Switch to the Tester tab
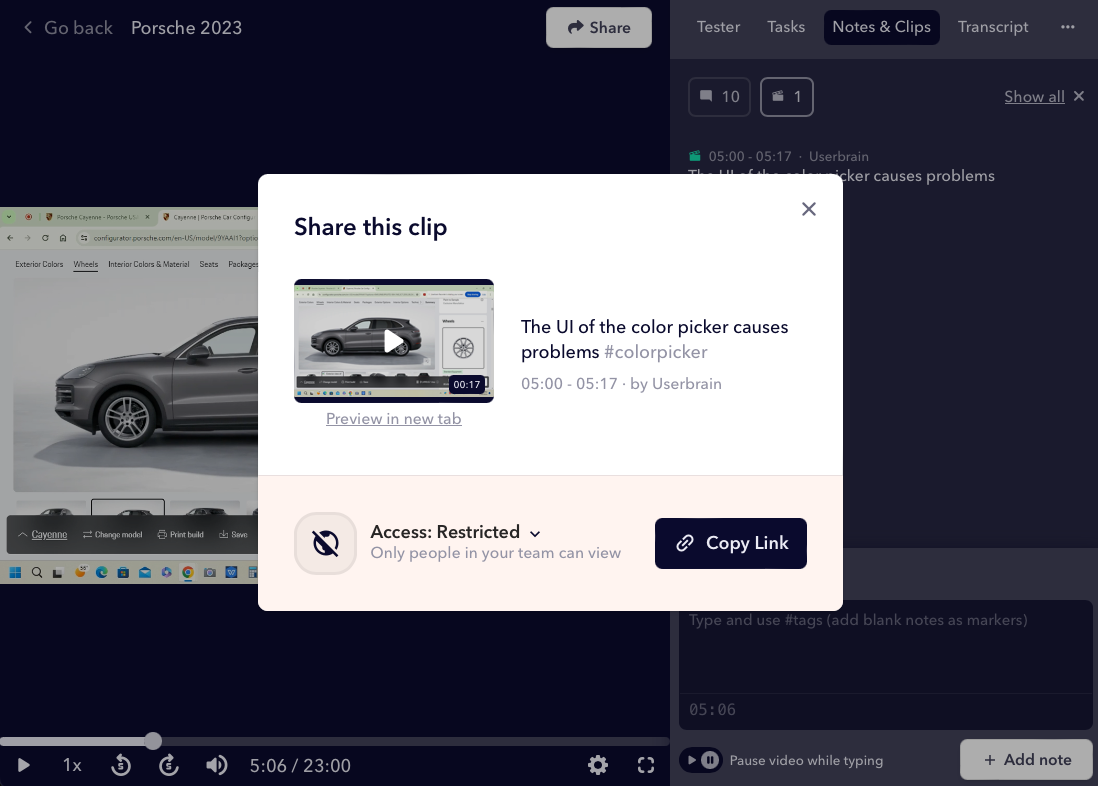Screen dimensions: 1098x786 [718, 27]
